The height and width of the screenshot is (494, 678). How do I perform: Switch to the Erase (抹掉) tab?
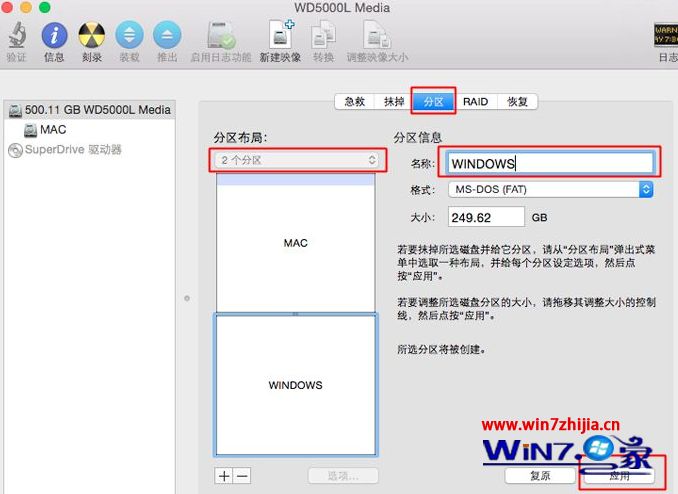(x=393, y=102)
